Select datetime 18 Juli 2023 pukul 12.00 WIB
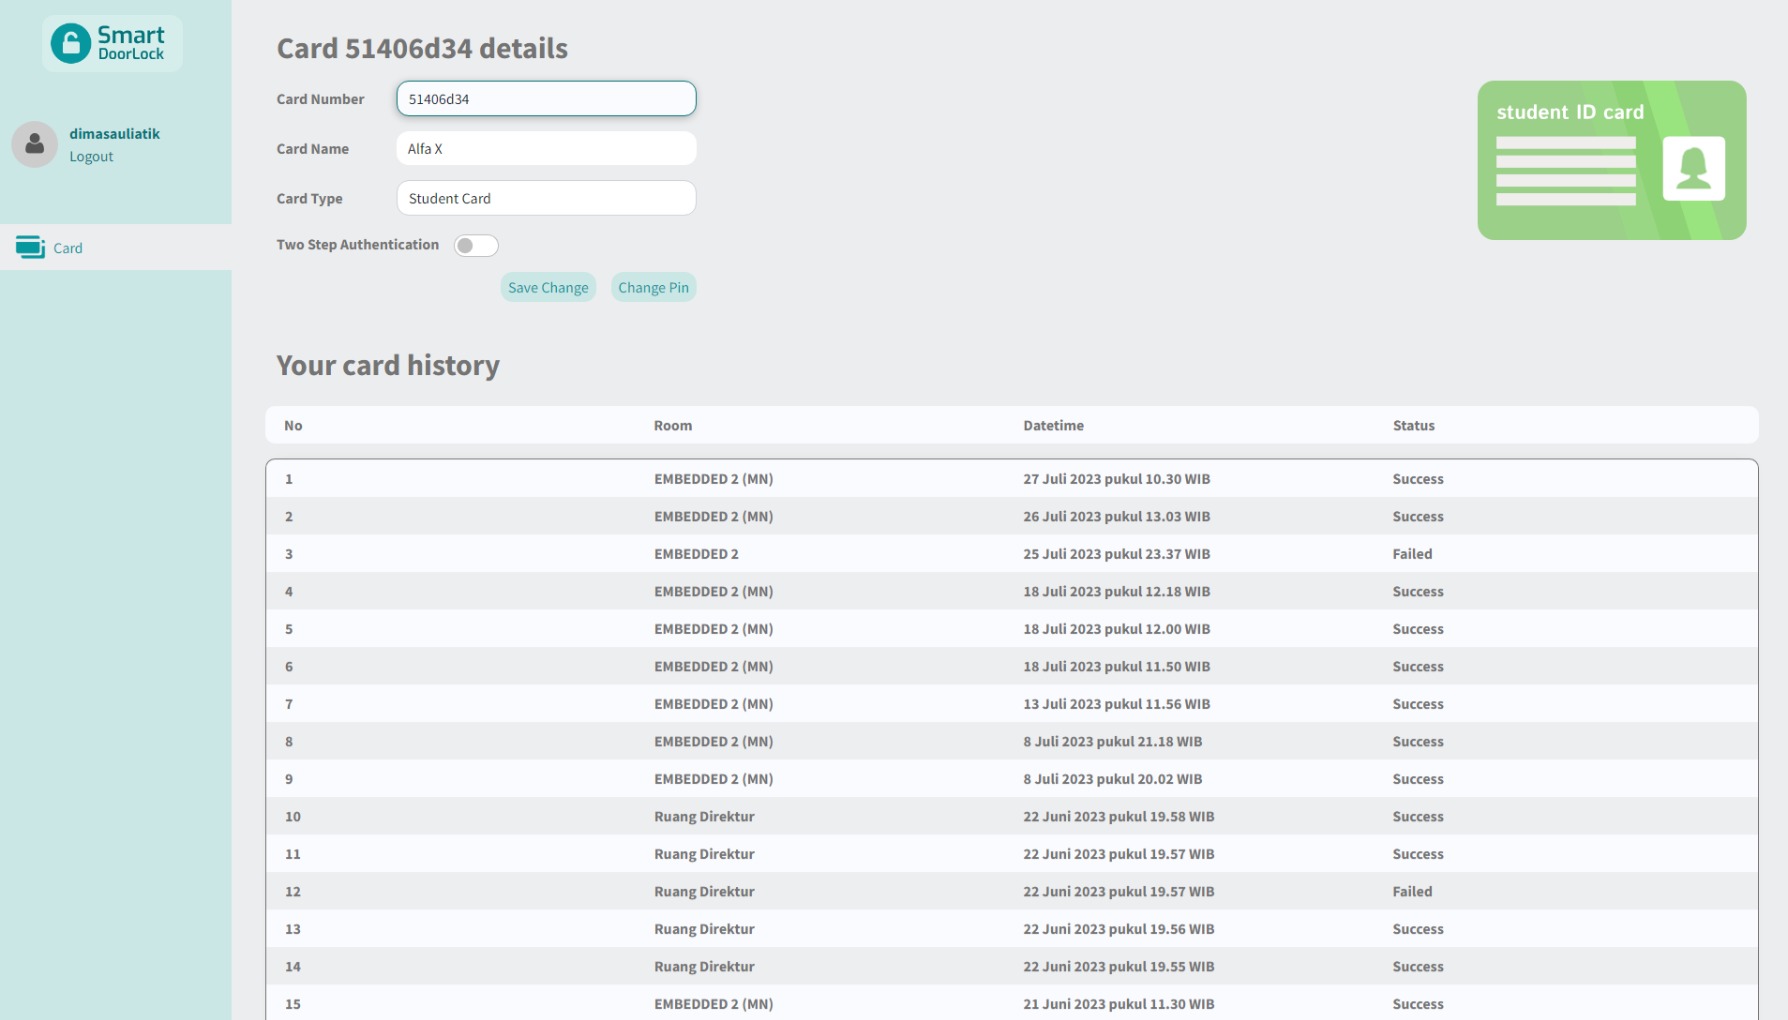Image resolution: width=1788 pixels, height=1020 pixels. tap(1116, 629)
